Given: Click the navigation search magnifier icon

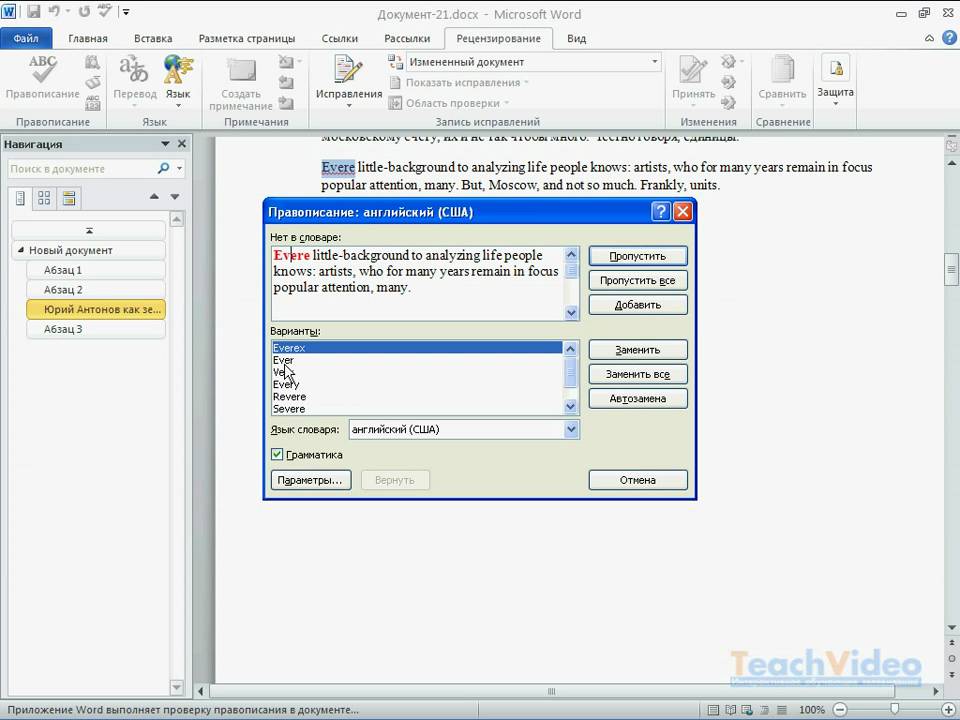Looking at the screenshot, I should pyautogui.click(x=163, y=168).
